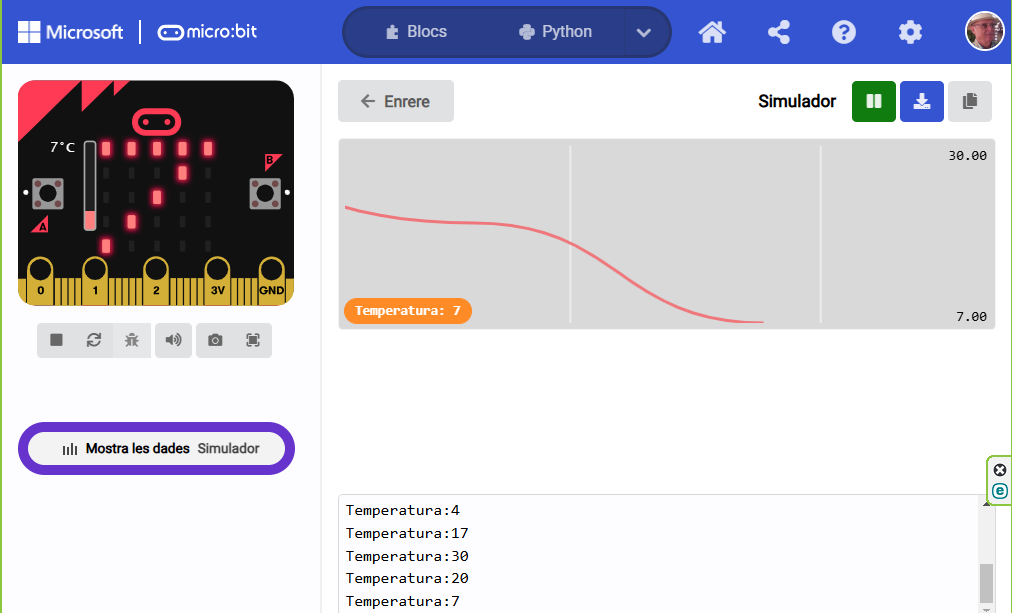Launch simulator in full screen
Screen dimensions: 1012x613
coord(253,340)
